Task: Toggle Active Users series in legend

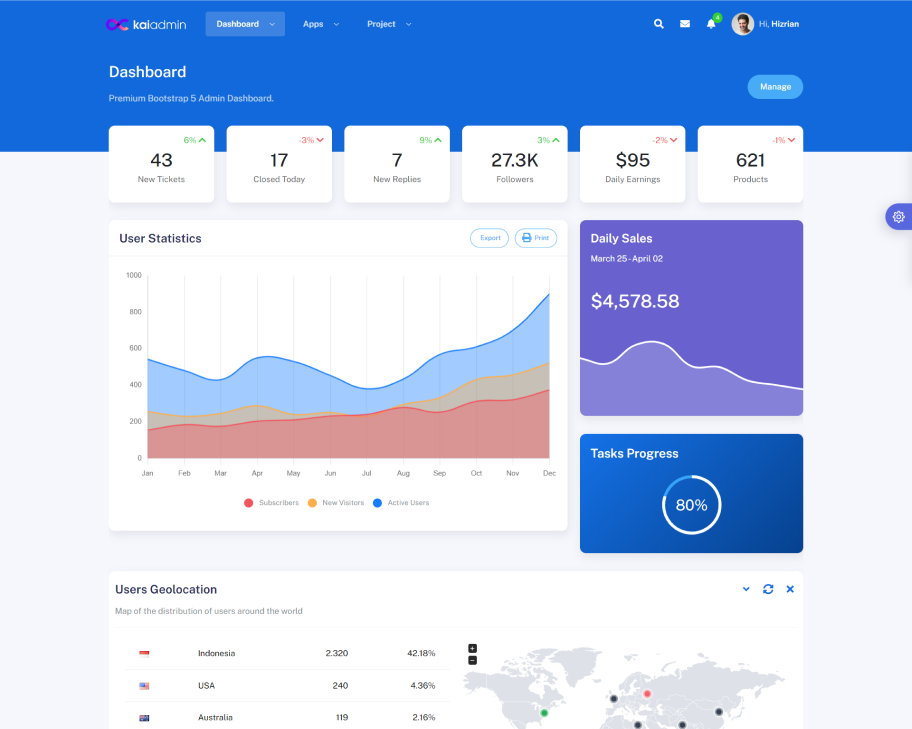Action: pos(401,503)
